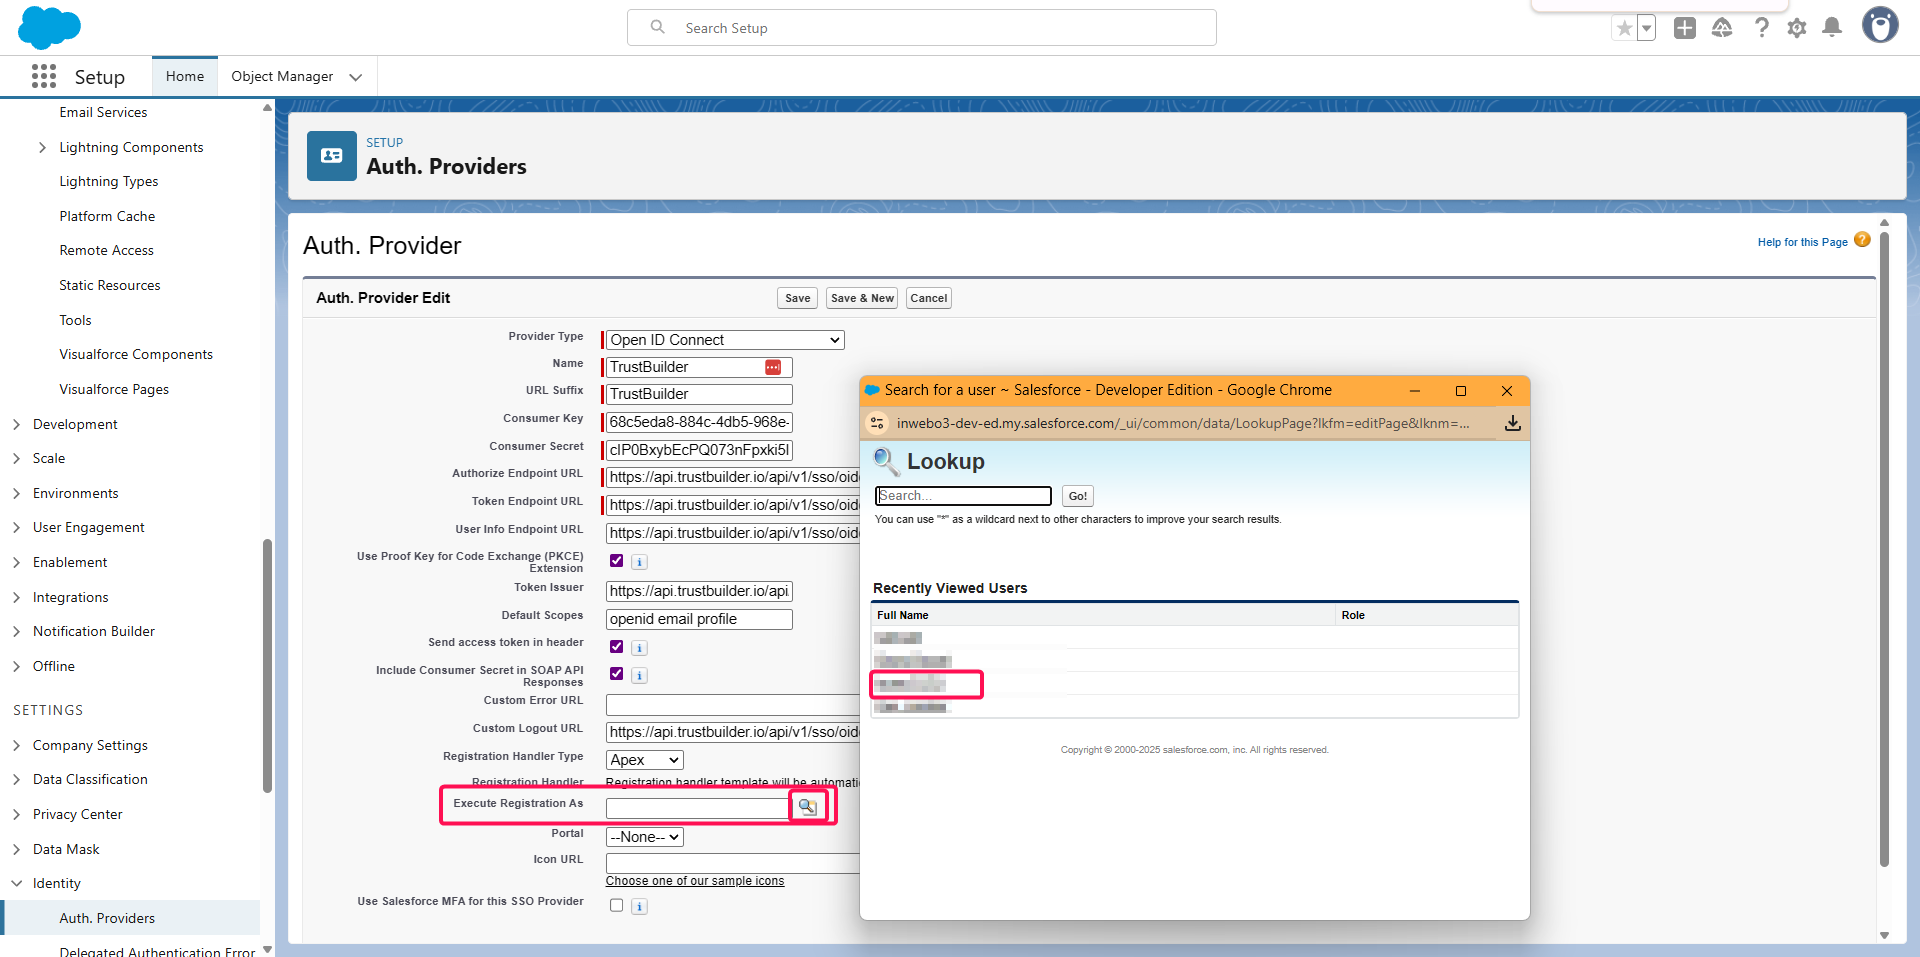Enable Use Salesforce MFA for SSO checkbox
The height and width of the screenshot is (957, 1920).
point(616,905)
